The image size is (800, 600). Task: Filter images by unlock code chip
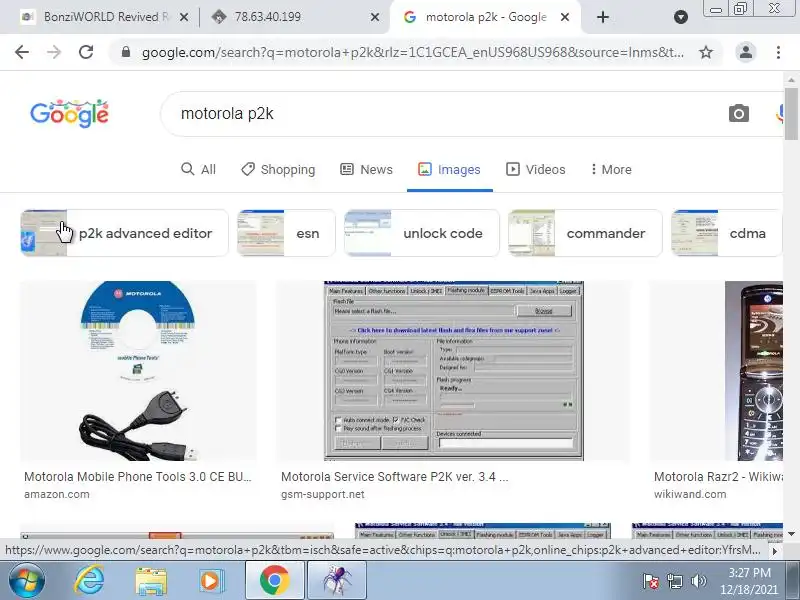coord(422,233)
